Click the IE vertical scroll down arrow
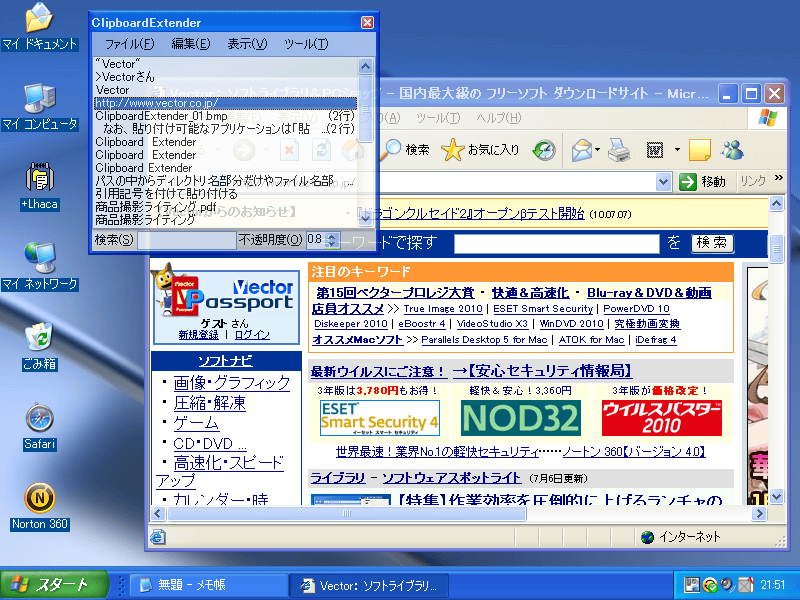The width and height of the screenshot is (800, 600). click(x=777, y=496)
